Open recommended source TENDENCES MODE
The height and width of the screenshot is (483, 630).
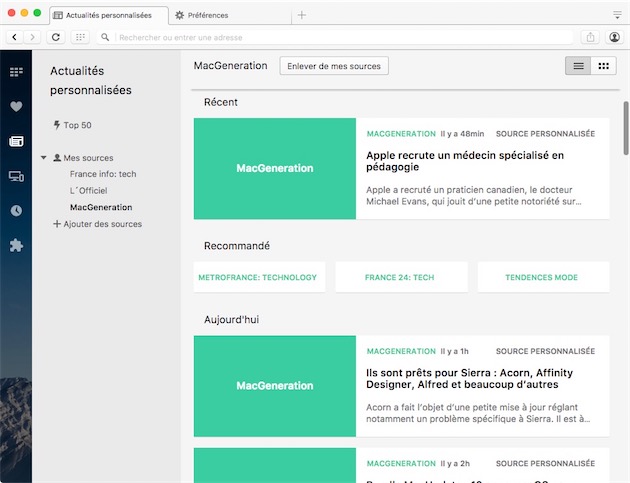click(543, 277)
